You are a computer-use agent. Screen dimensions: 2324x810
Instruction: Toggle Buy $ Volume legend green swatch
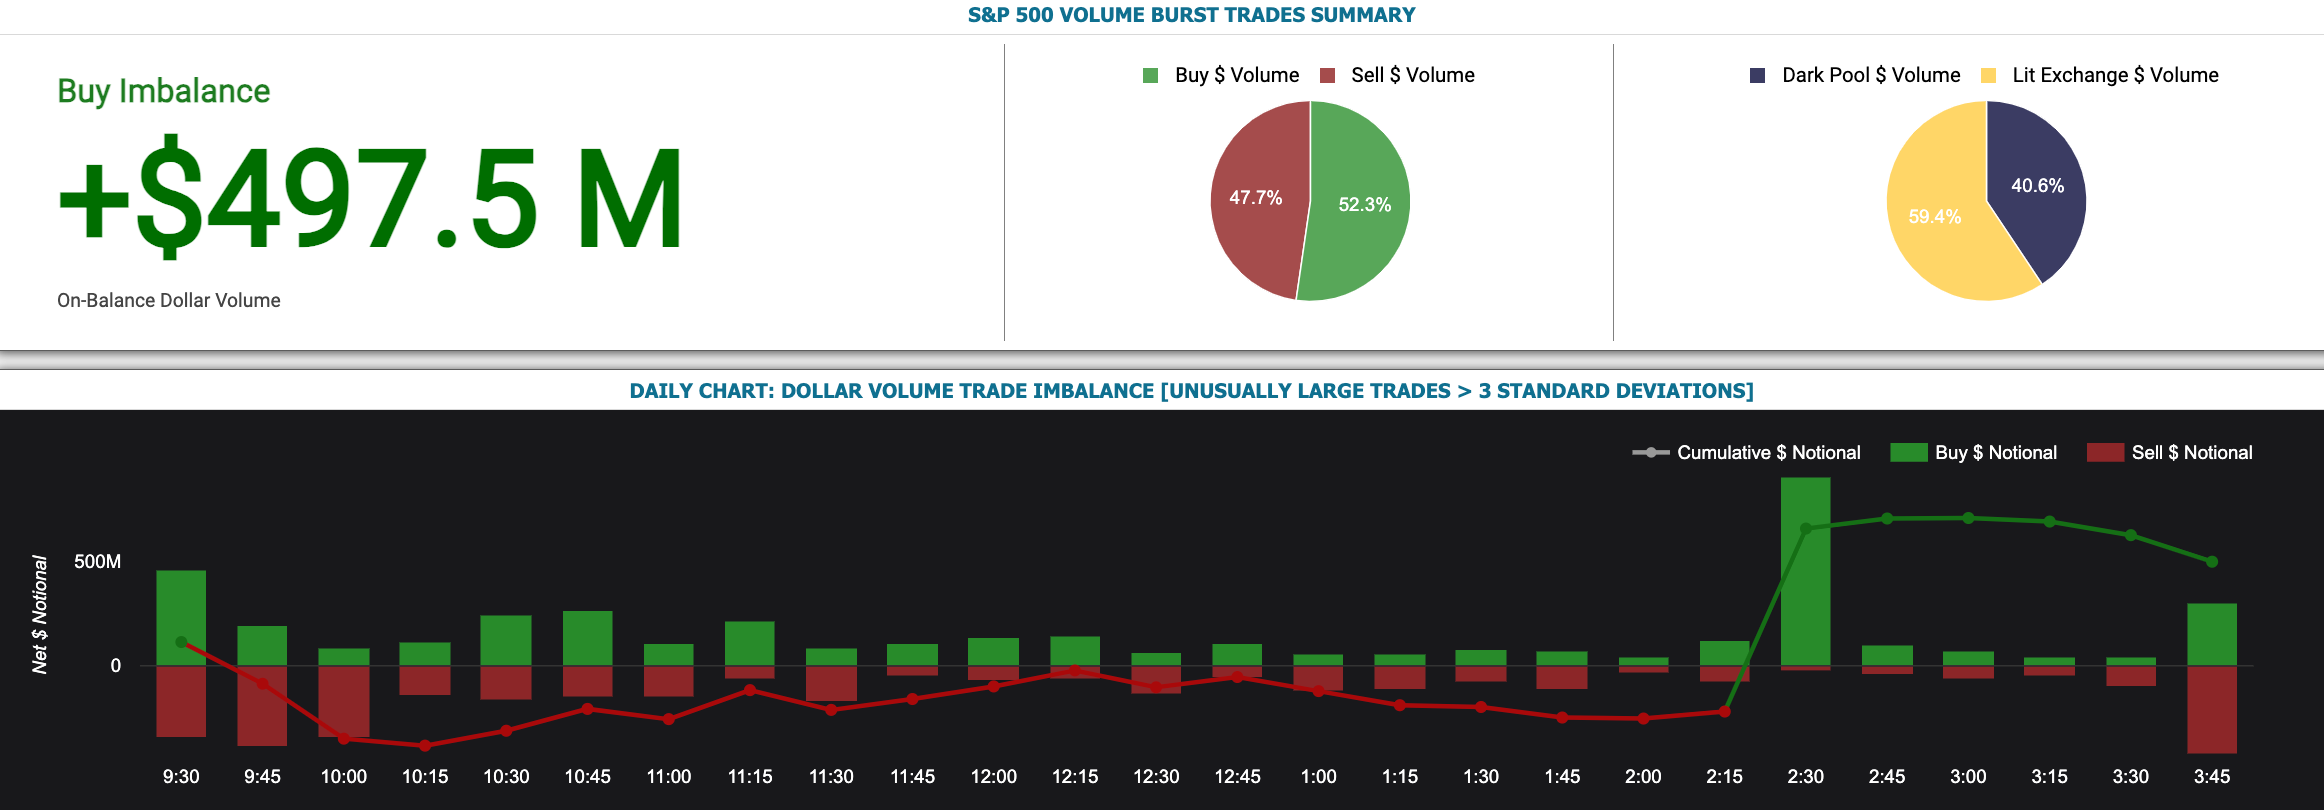(x=1150, y=75)
